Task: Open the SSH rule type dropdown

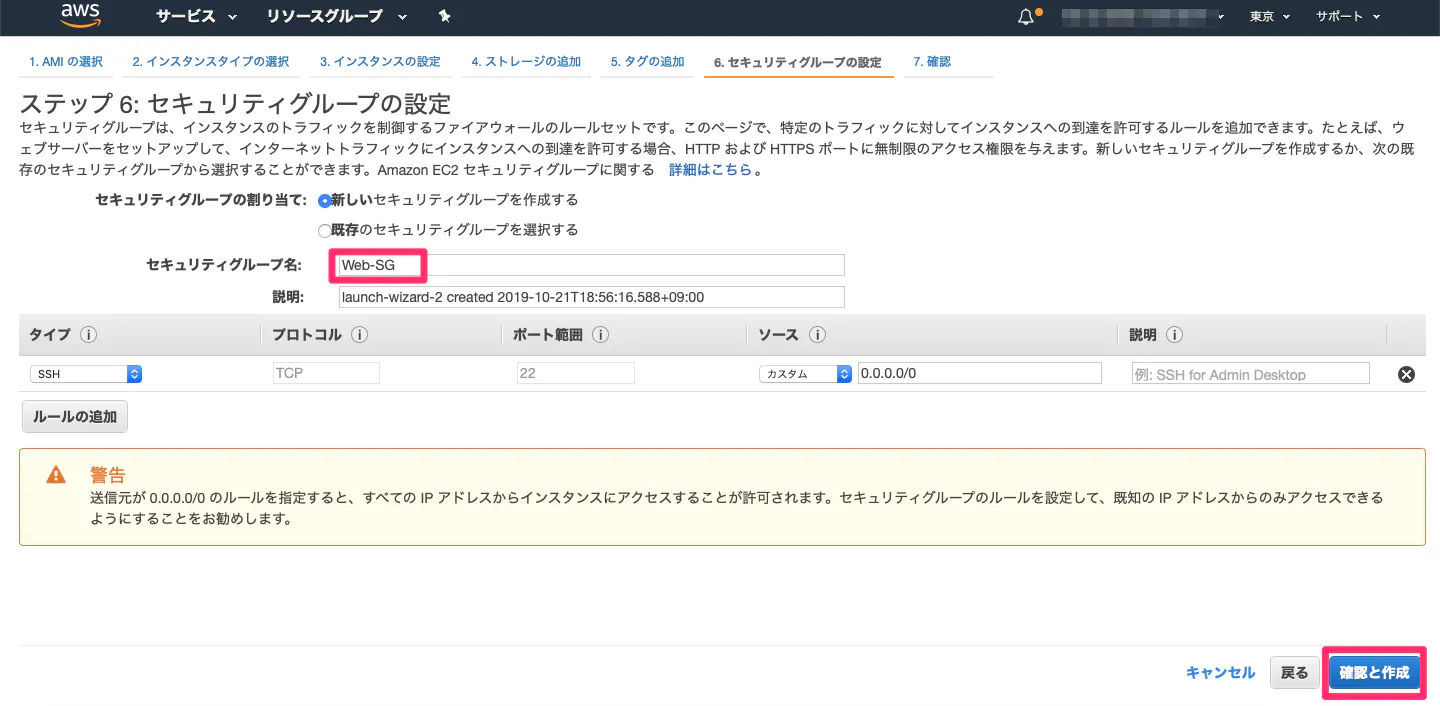Action: [x=86, y=373]
